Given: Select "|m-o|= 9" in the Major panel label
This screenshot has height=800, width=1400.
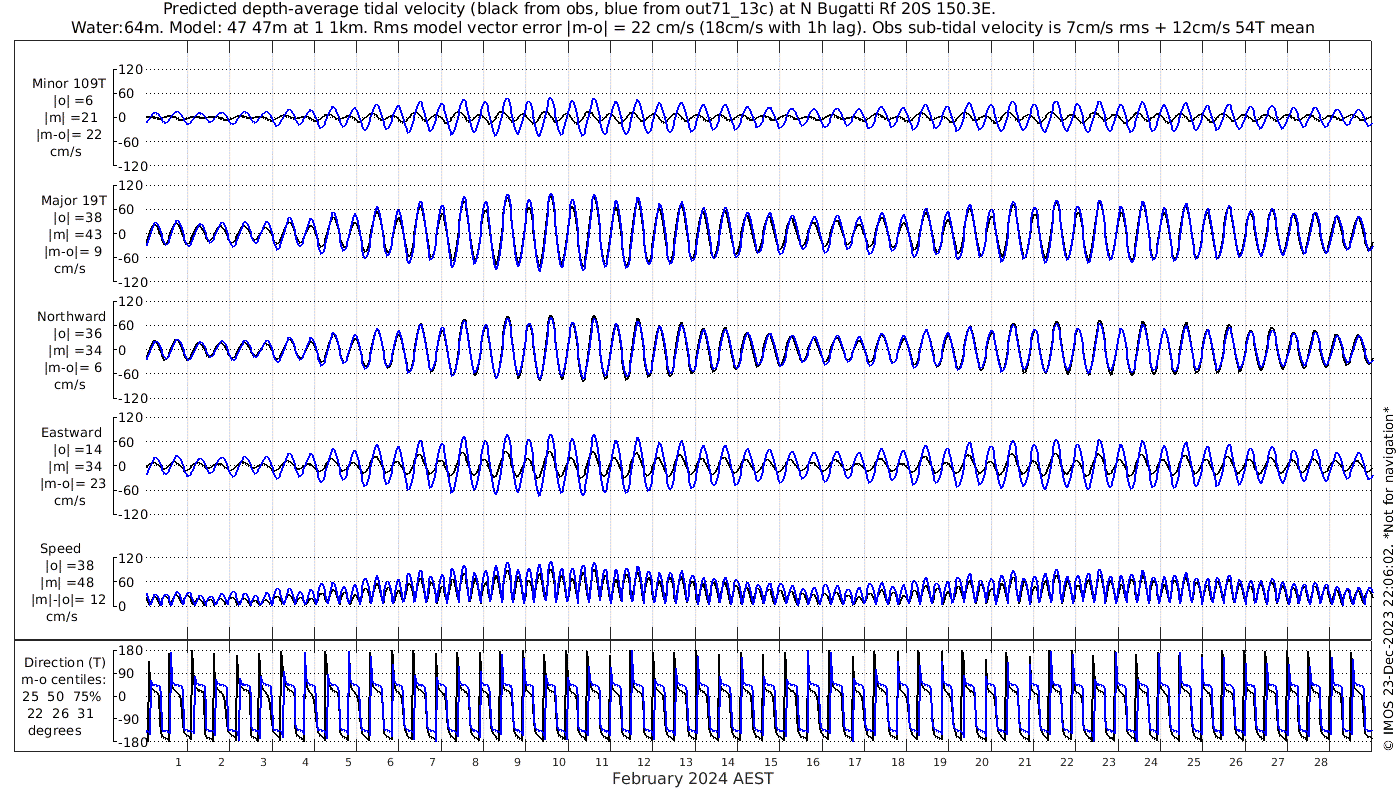Looking at the screenshot, I should pos(72,251).
